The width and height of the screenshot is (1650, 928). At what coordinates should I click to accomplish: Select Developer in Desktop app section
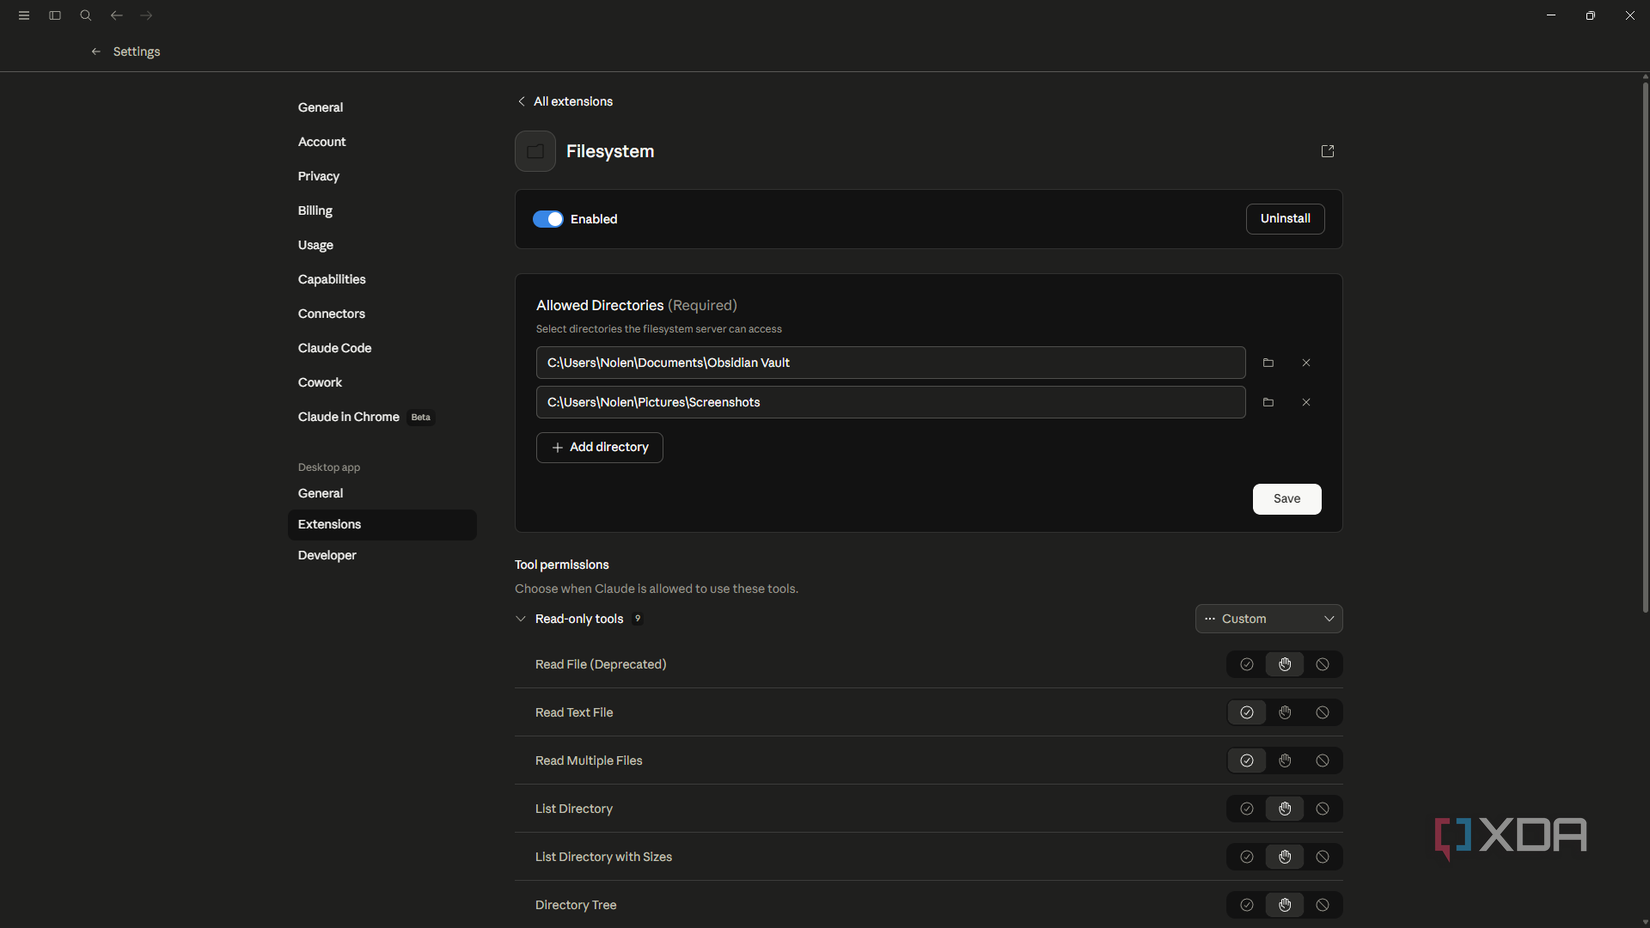327,555
